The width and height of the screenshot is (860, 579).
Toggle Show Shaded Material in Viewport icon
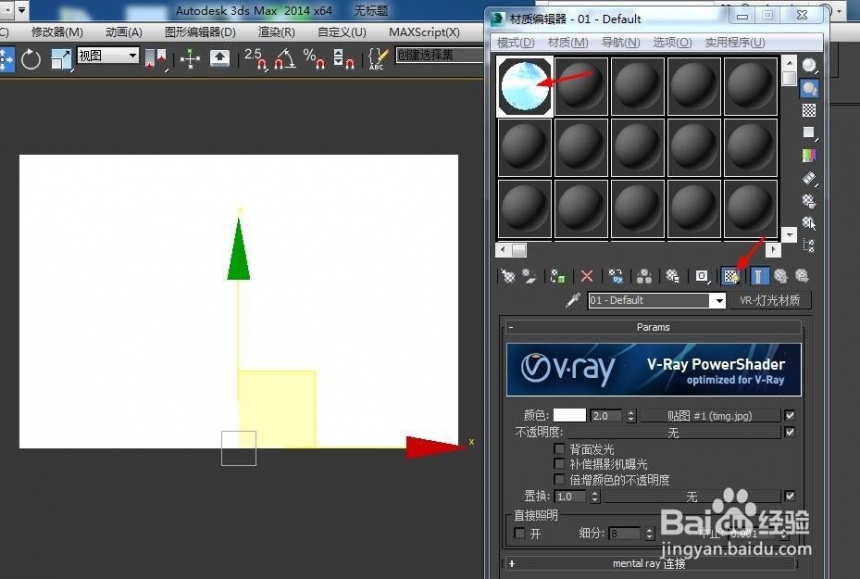(731, 276)
